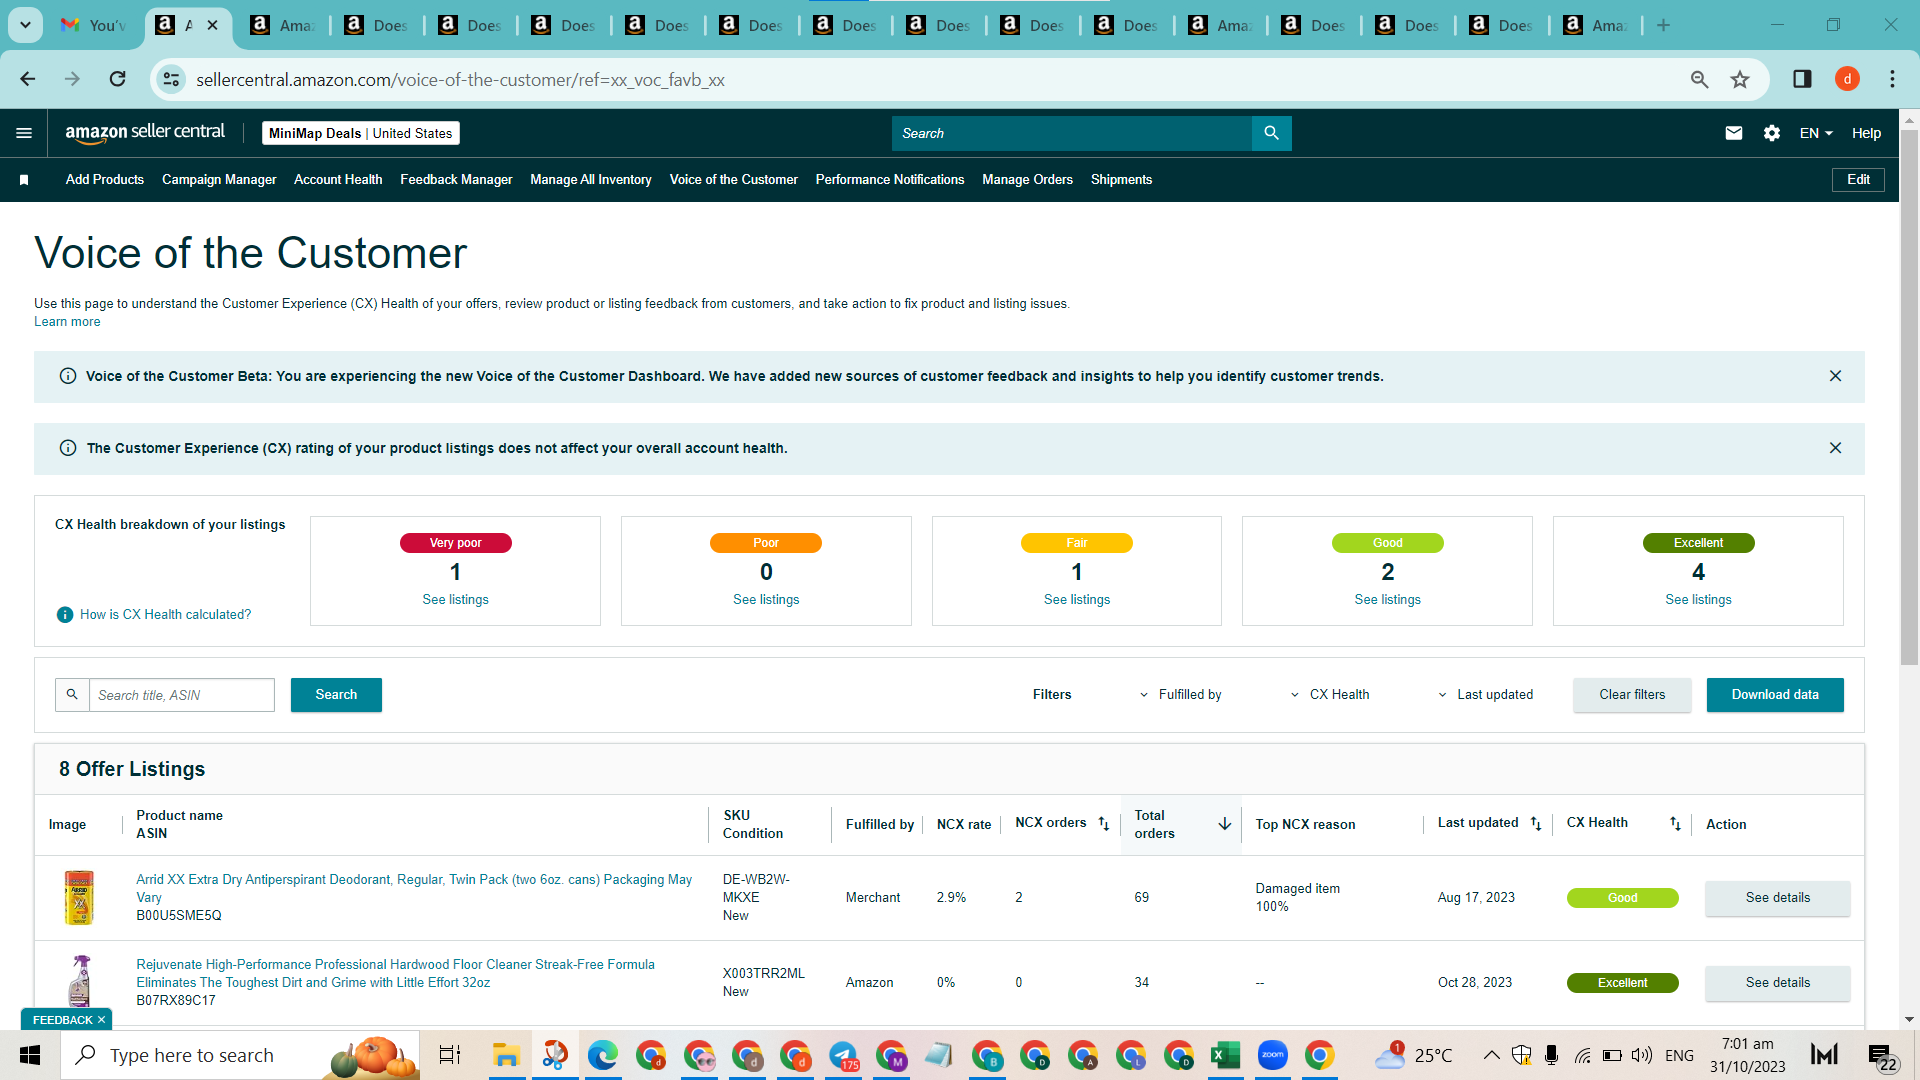Expand the EN language dropdown
1920x1080 pixels.
pyautogui.click(x=1816, y=133)
